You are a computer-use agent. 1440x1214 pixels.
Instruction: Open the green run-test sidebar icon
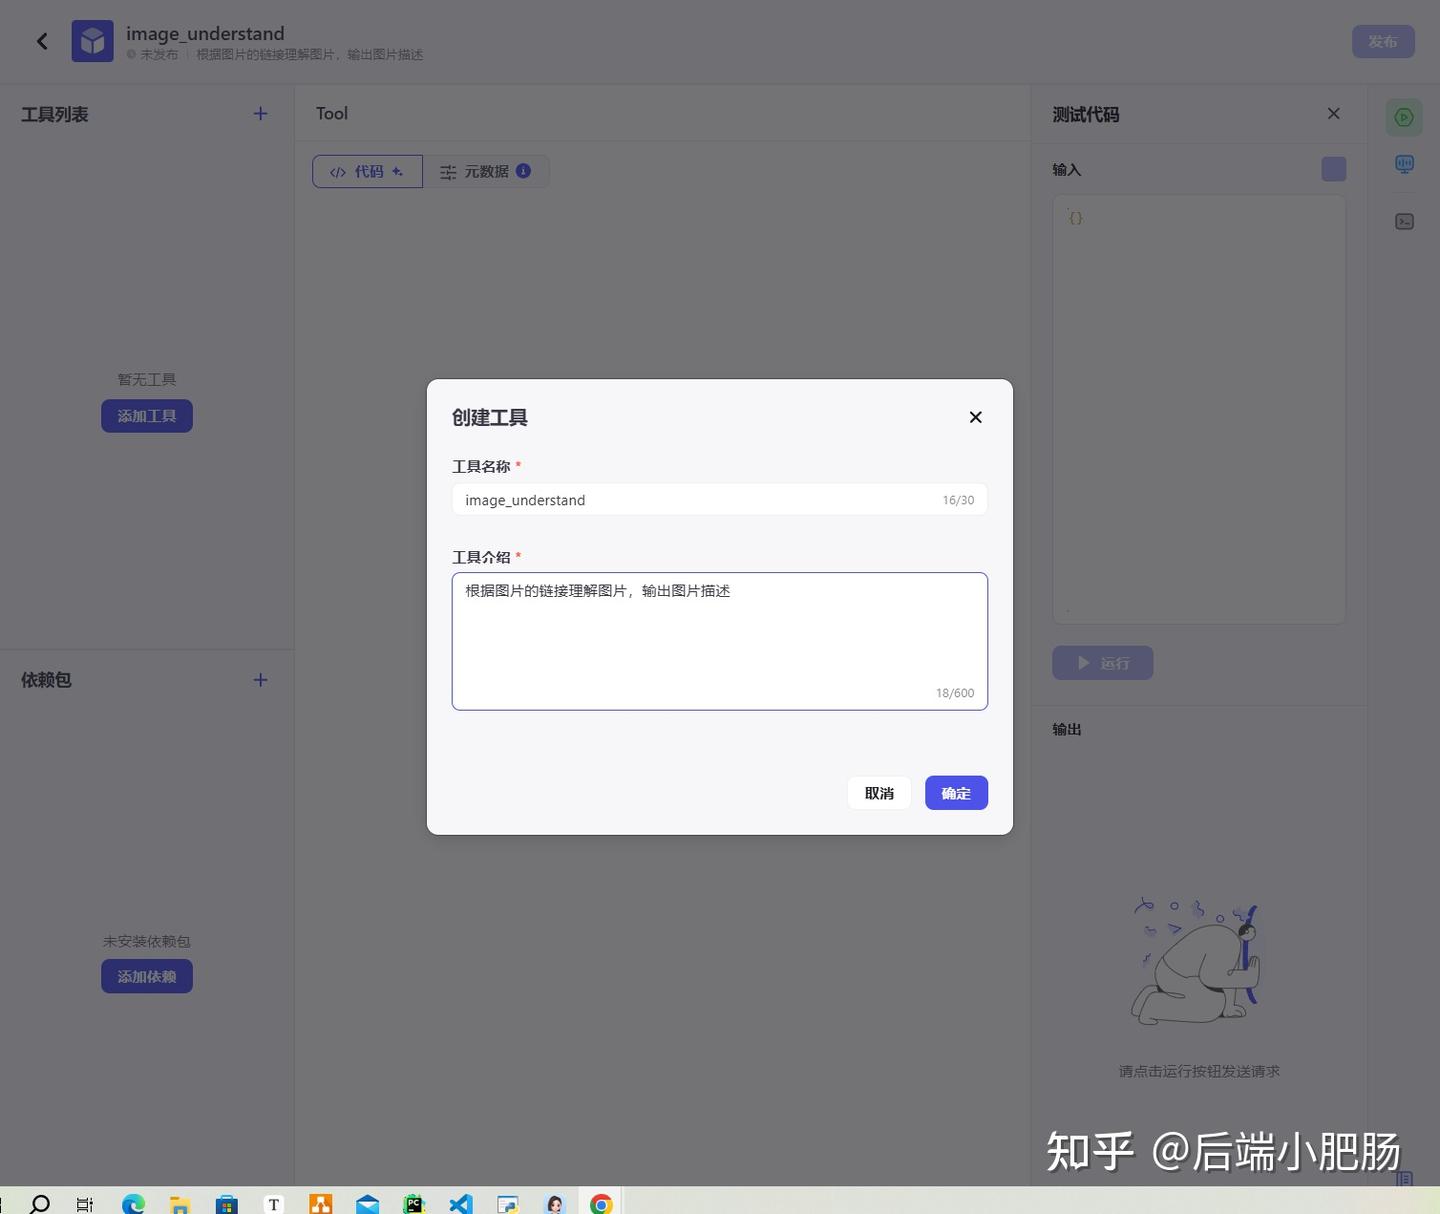click(x=1404, y=118)
